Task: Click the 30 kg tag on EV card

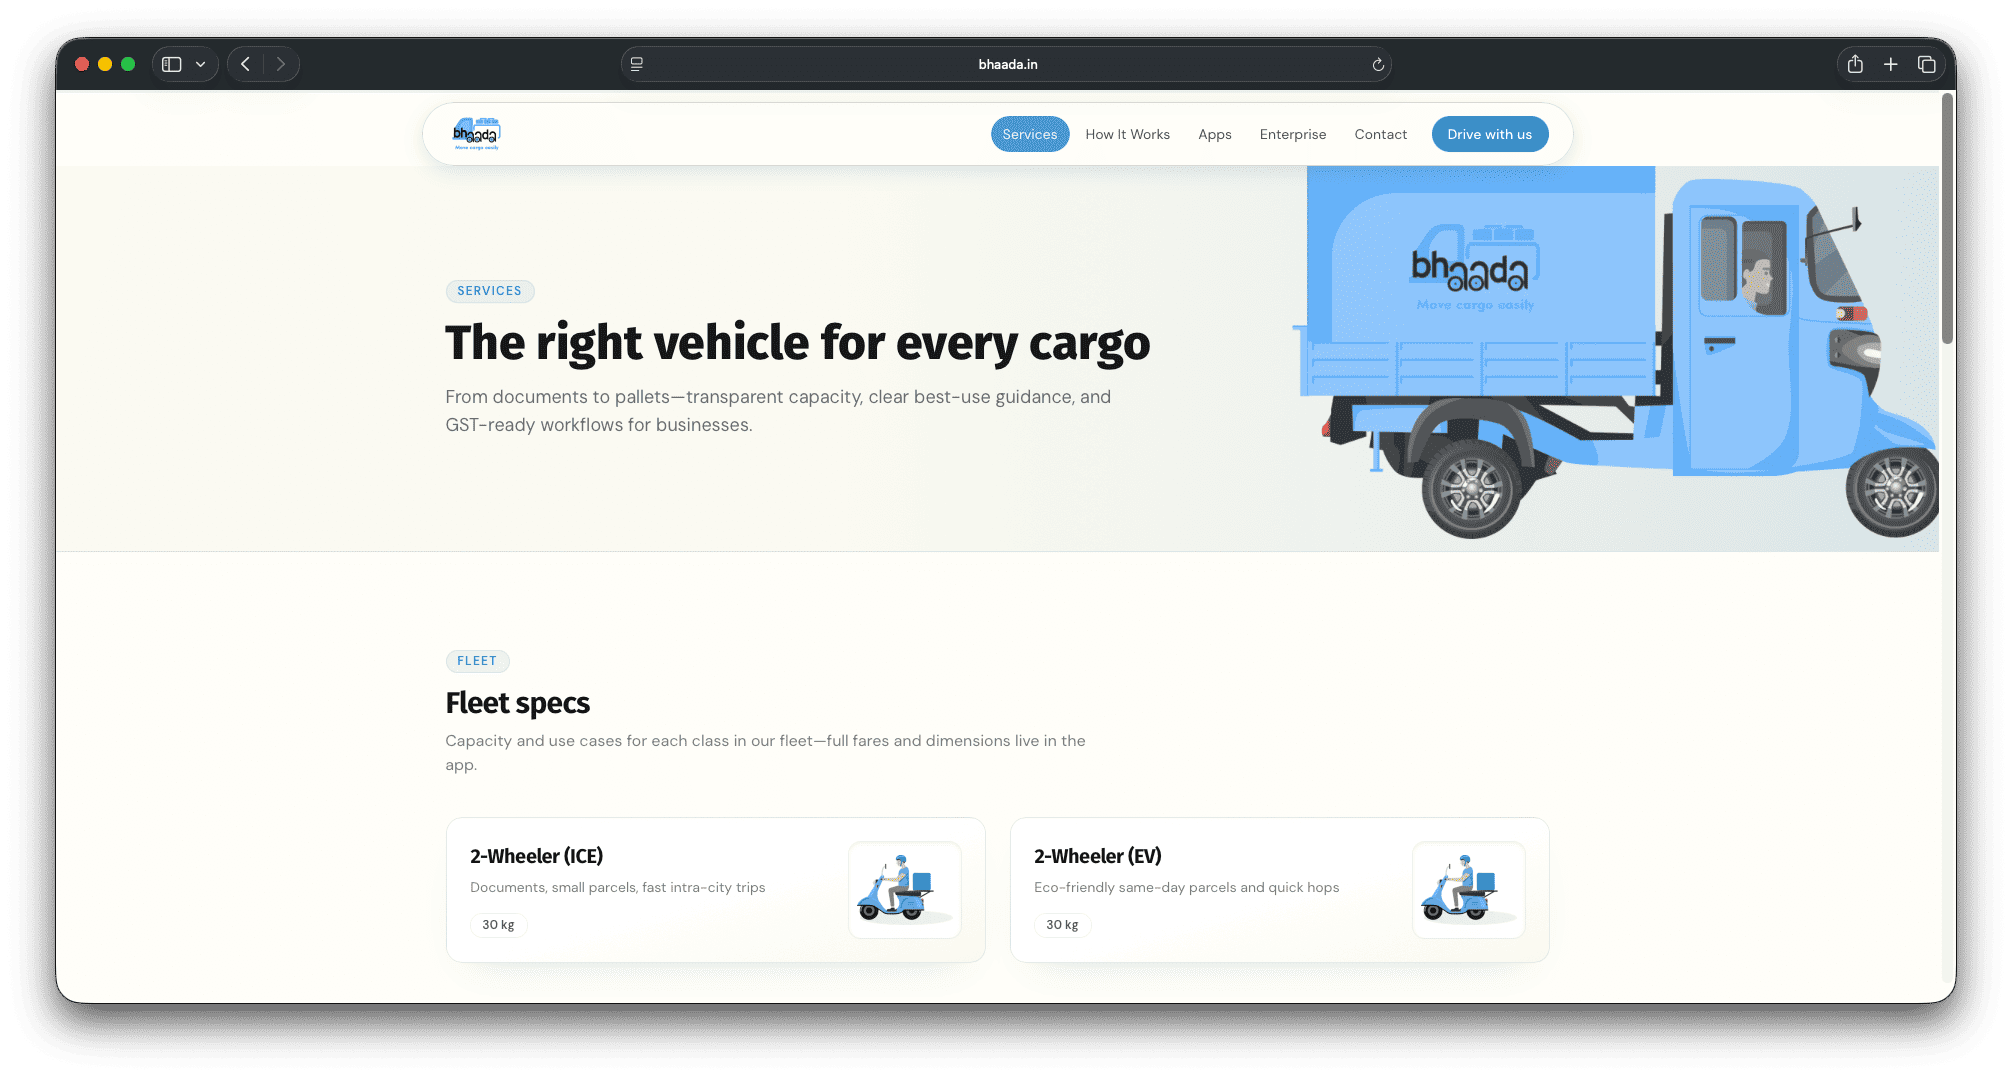Action: [x=1062, y=925]
